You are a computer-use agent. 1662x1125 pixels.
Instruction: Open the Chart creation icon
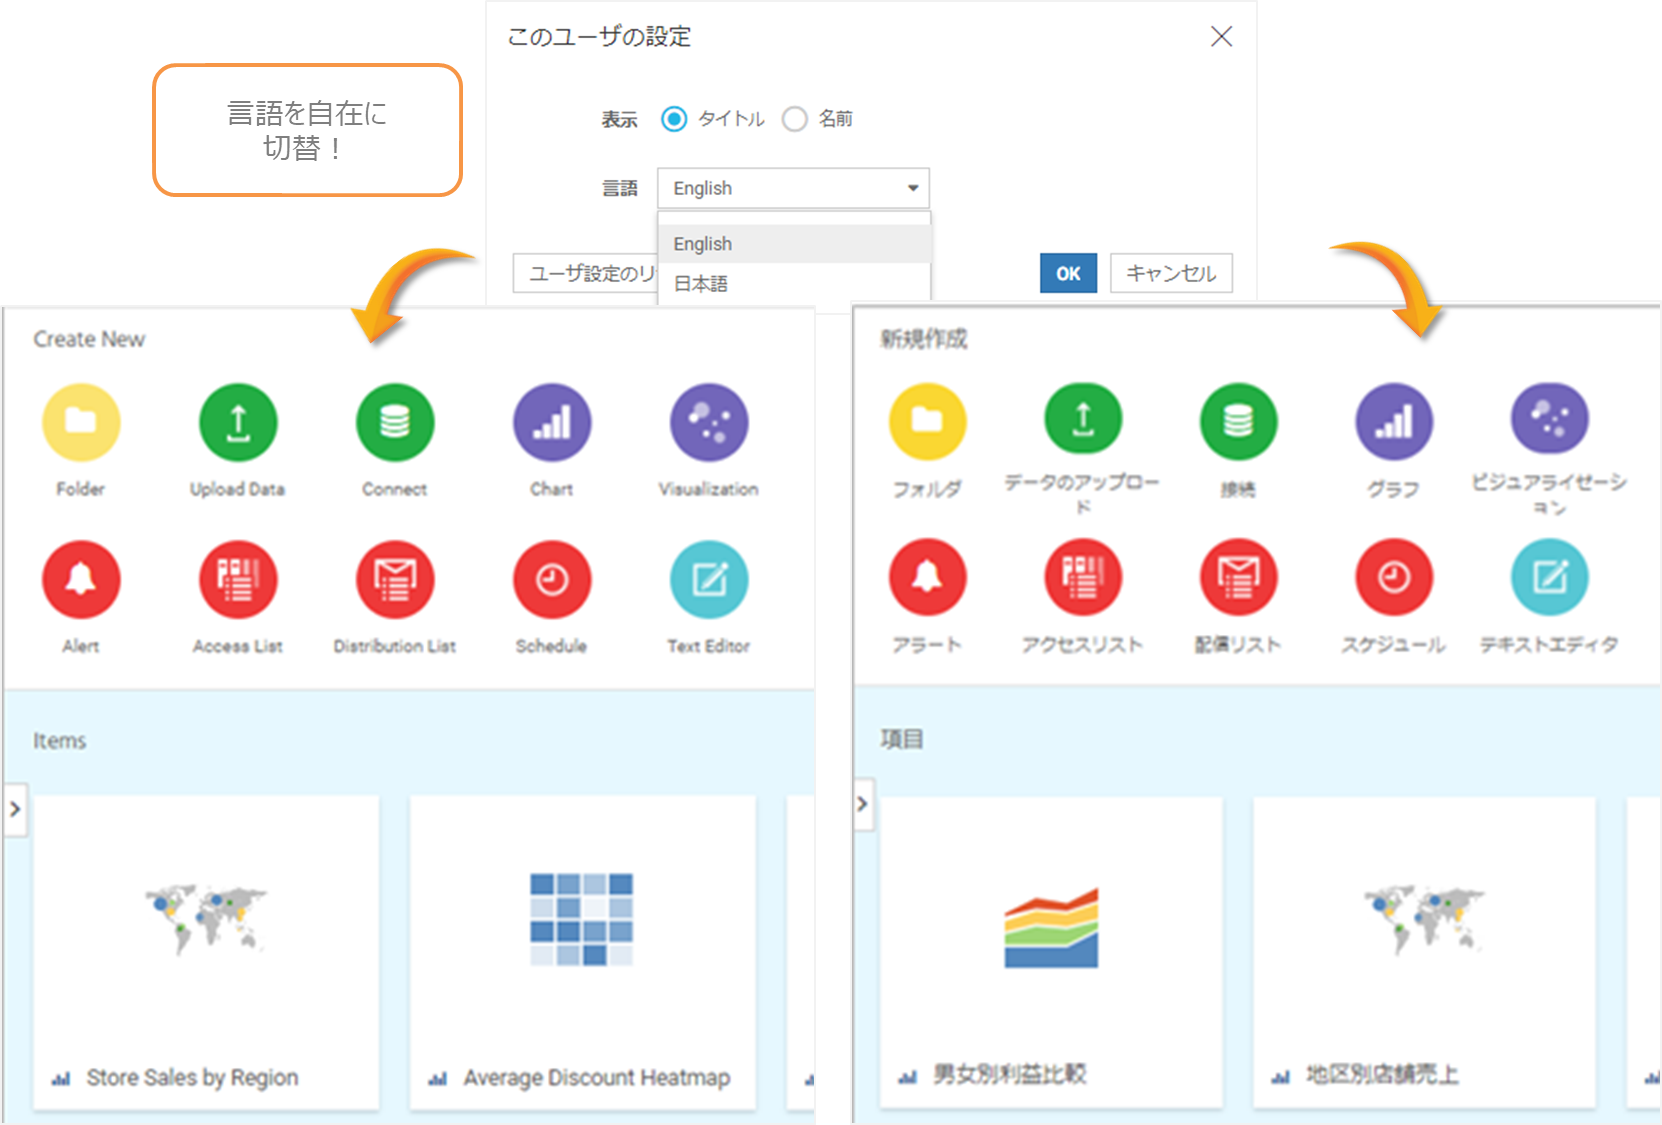click(551, 422)
